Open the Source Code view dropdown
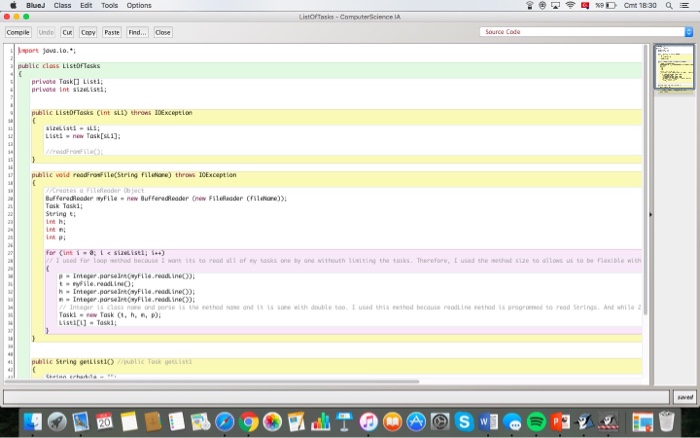Image resolution: width=700 pixels, height=438 pixels. click(x=586, y=32)
